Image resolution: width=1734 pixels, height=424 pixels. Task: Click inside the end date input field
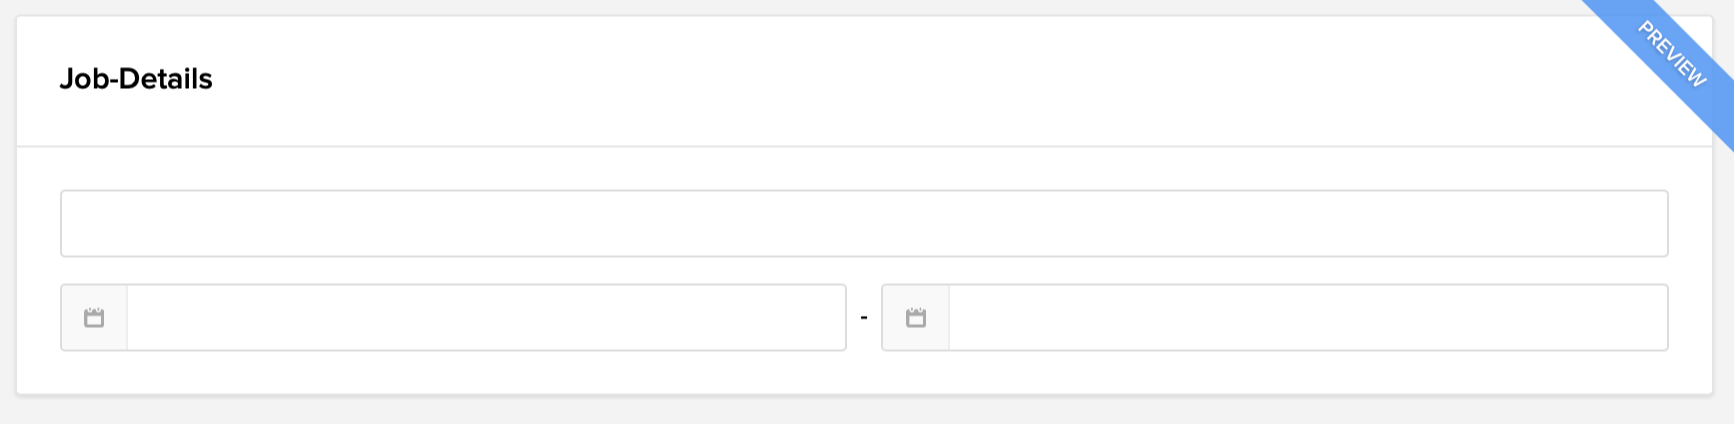point(1307,318)
